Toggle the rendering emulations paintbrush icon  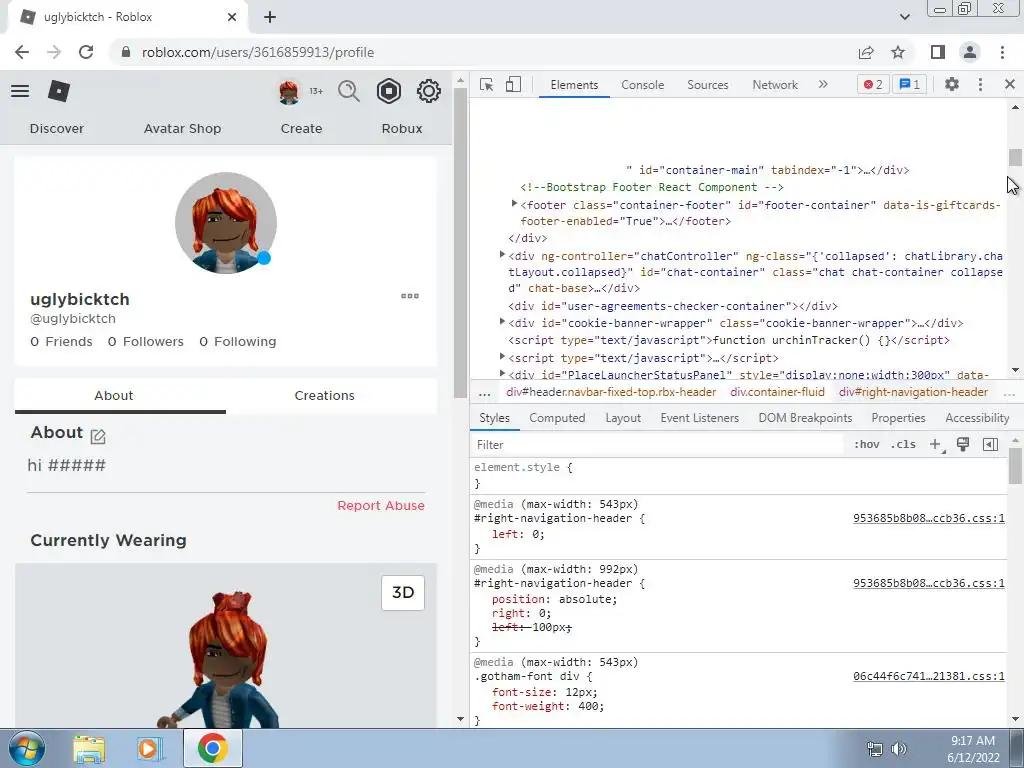click(963, 445)
